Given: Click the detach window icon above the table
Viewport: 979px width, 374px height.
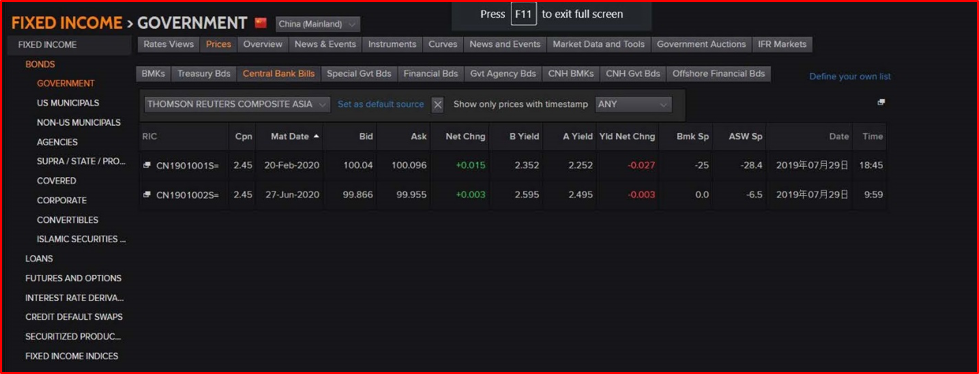Looking at the screenshot, I should [x=881, y=102].
